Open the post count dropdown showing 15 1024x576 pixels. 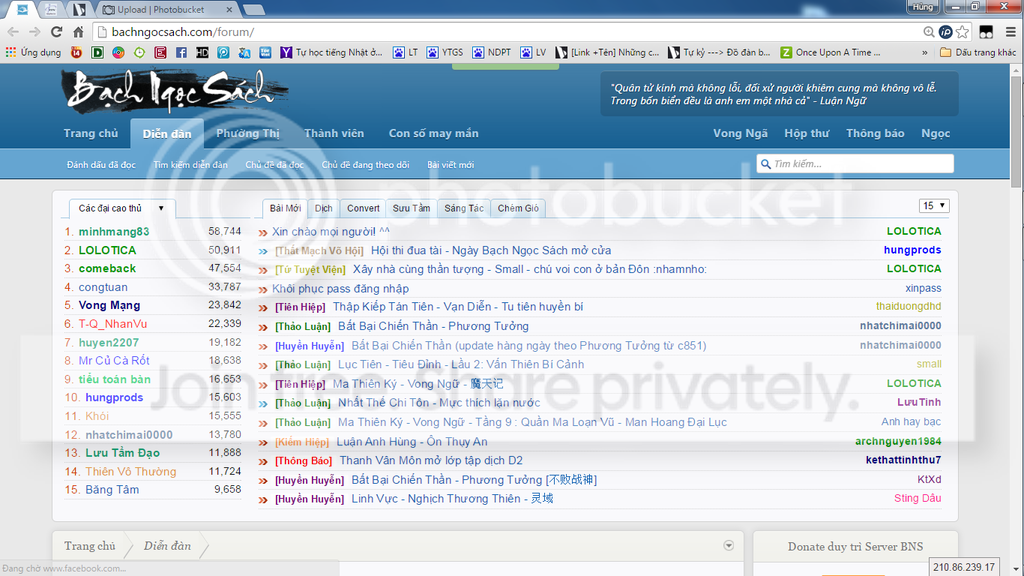[x=934, y=206]
